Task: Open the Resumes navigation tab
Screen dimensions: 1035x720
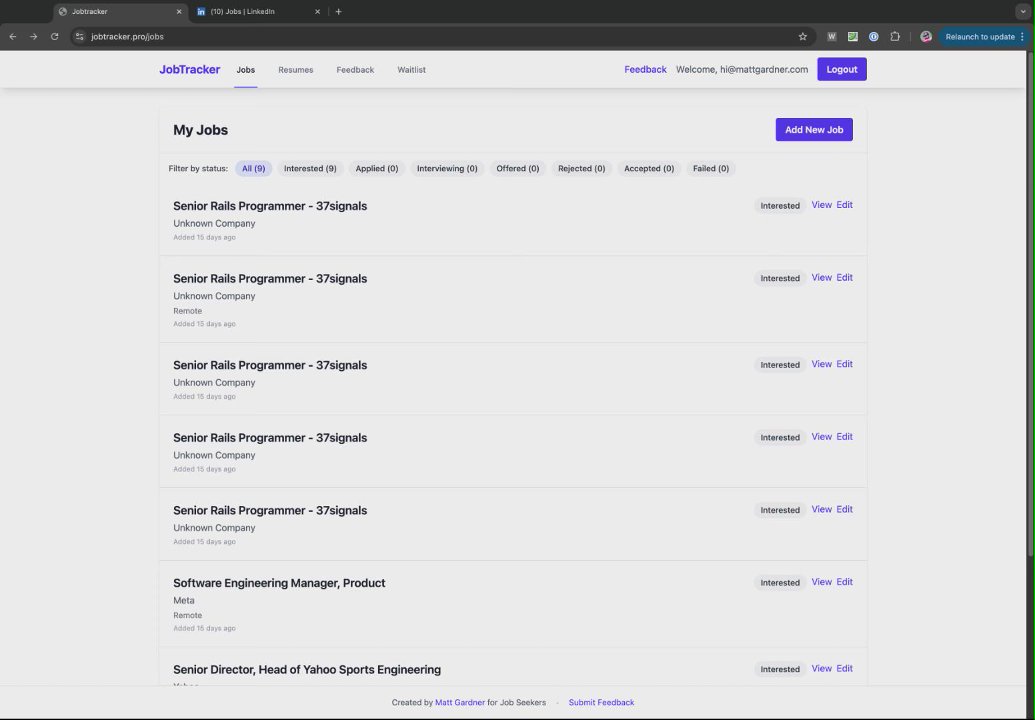Action: (x=295, y=70)
